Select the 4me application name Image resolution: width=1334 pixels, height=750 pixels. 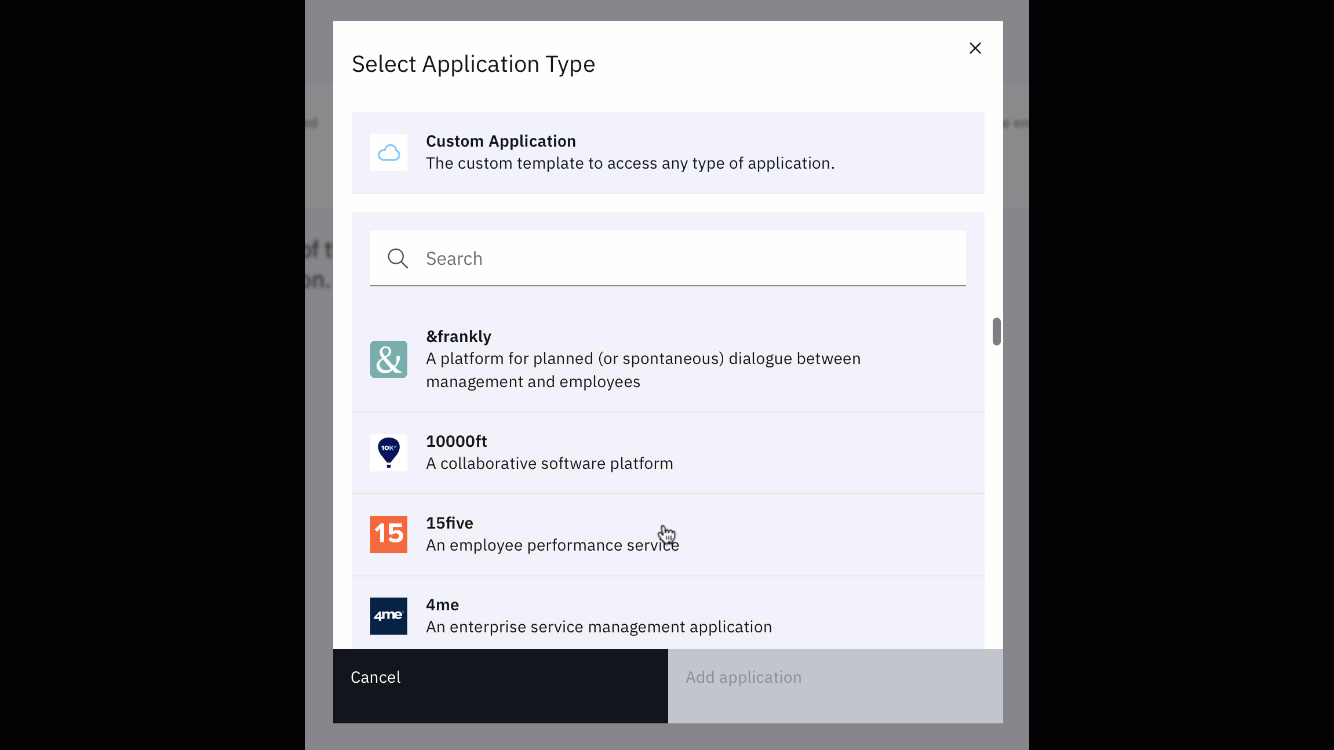(443, 605)
